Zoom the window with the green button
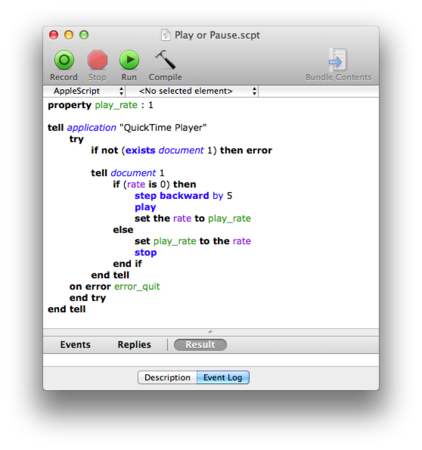422x450 pixels. [84, 35]
